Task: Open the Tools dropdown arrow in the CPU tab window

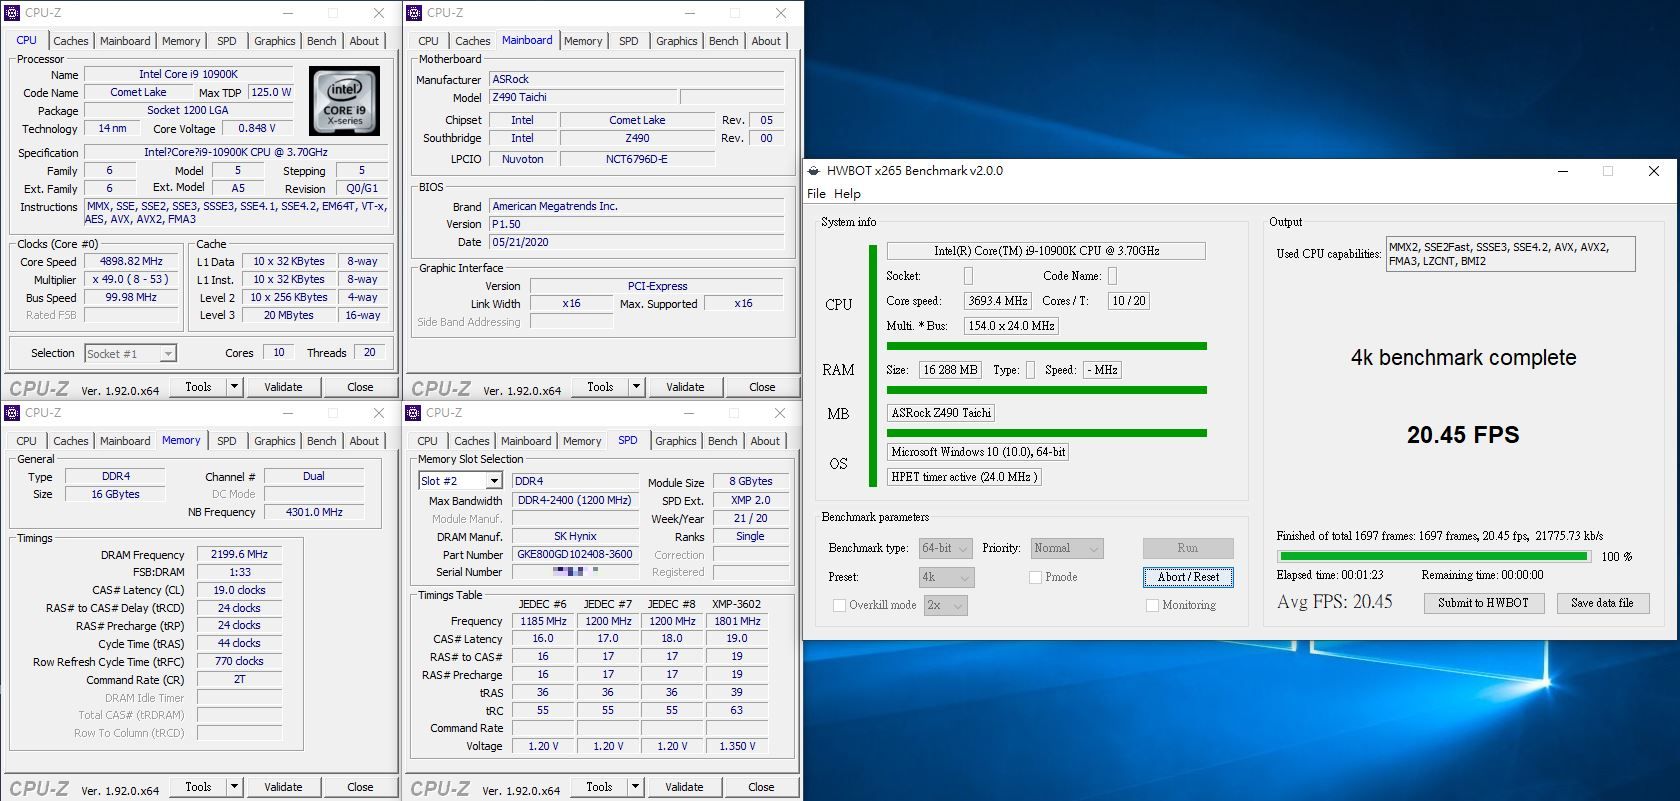Action: click(x=235, y=387)
